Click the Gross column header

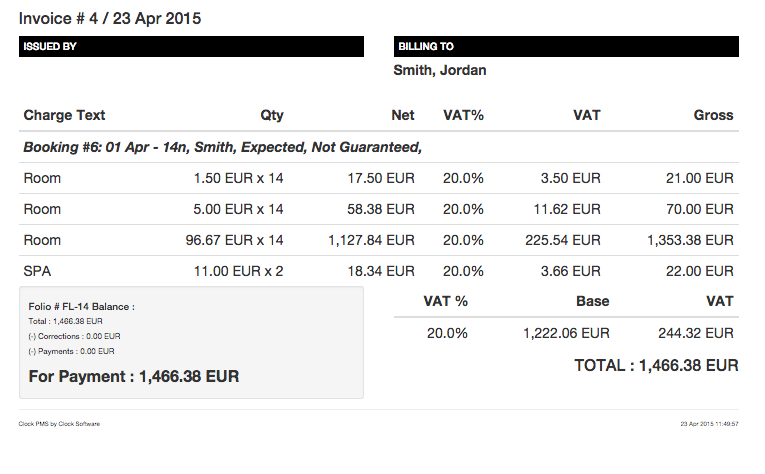713,115
